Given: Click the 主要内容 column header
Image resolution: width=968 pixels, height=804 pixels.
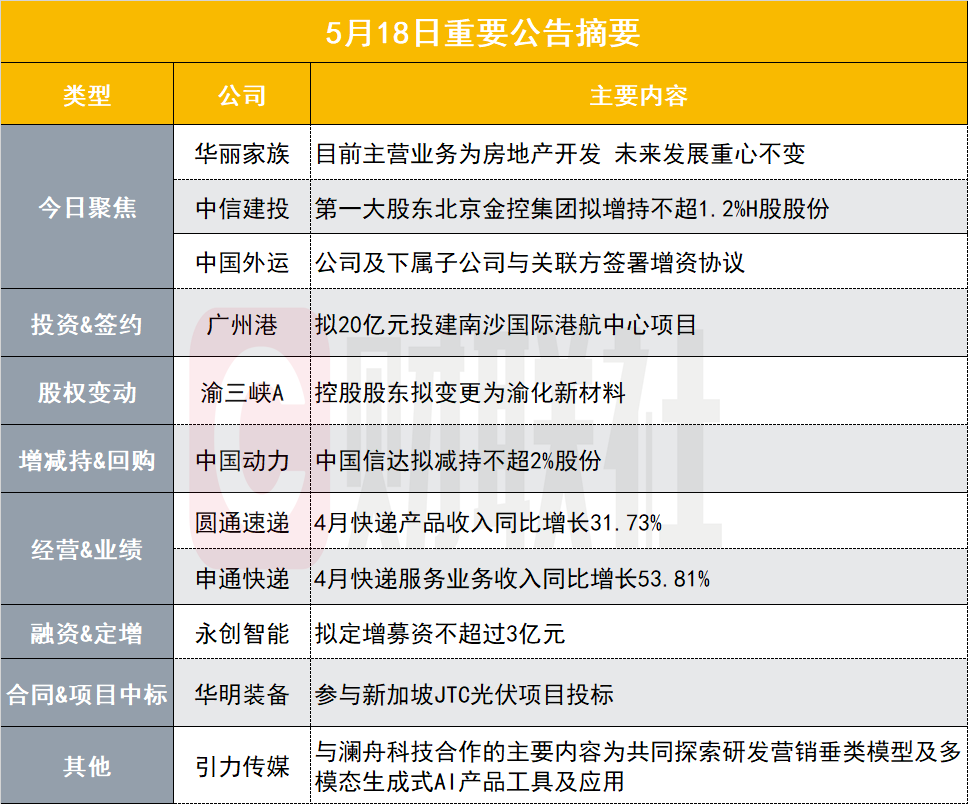Looking at the screenshot, I should coord(638,96).
